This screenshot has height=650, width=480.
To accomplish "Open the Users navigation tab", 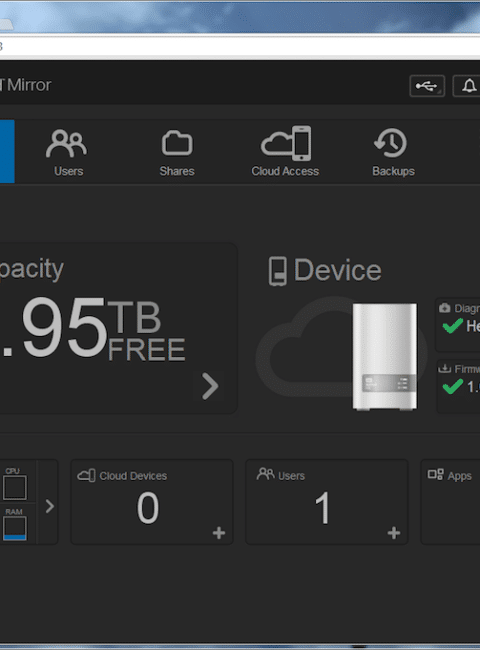I will coord(68,152).
